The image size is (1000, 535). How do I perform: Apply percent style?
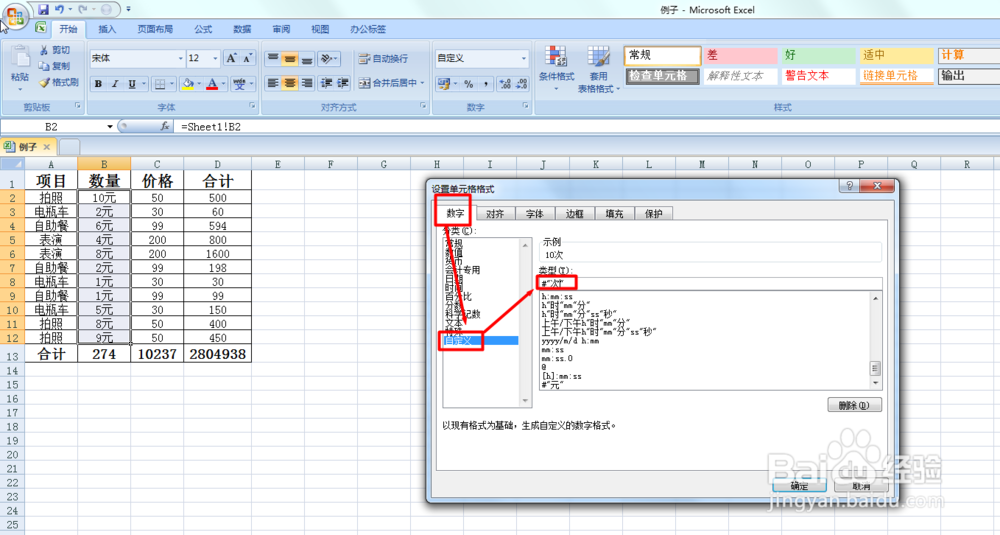coord(469,84)
